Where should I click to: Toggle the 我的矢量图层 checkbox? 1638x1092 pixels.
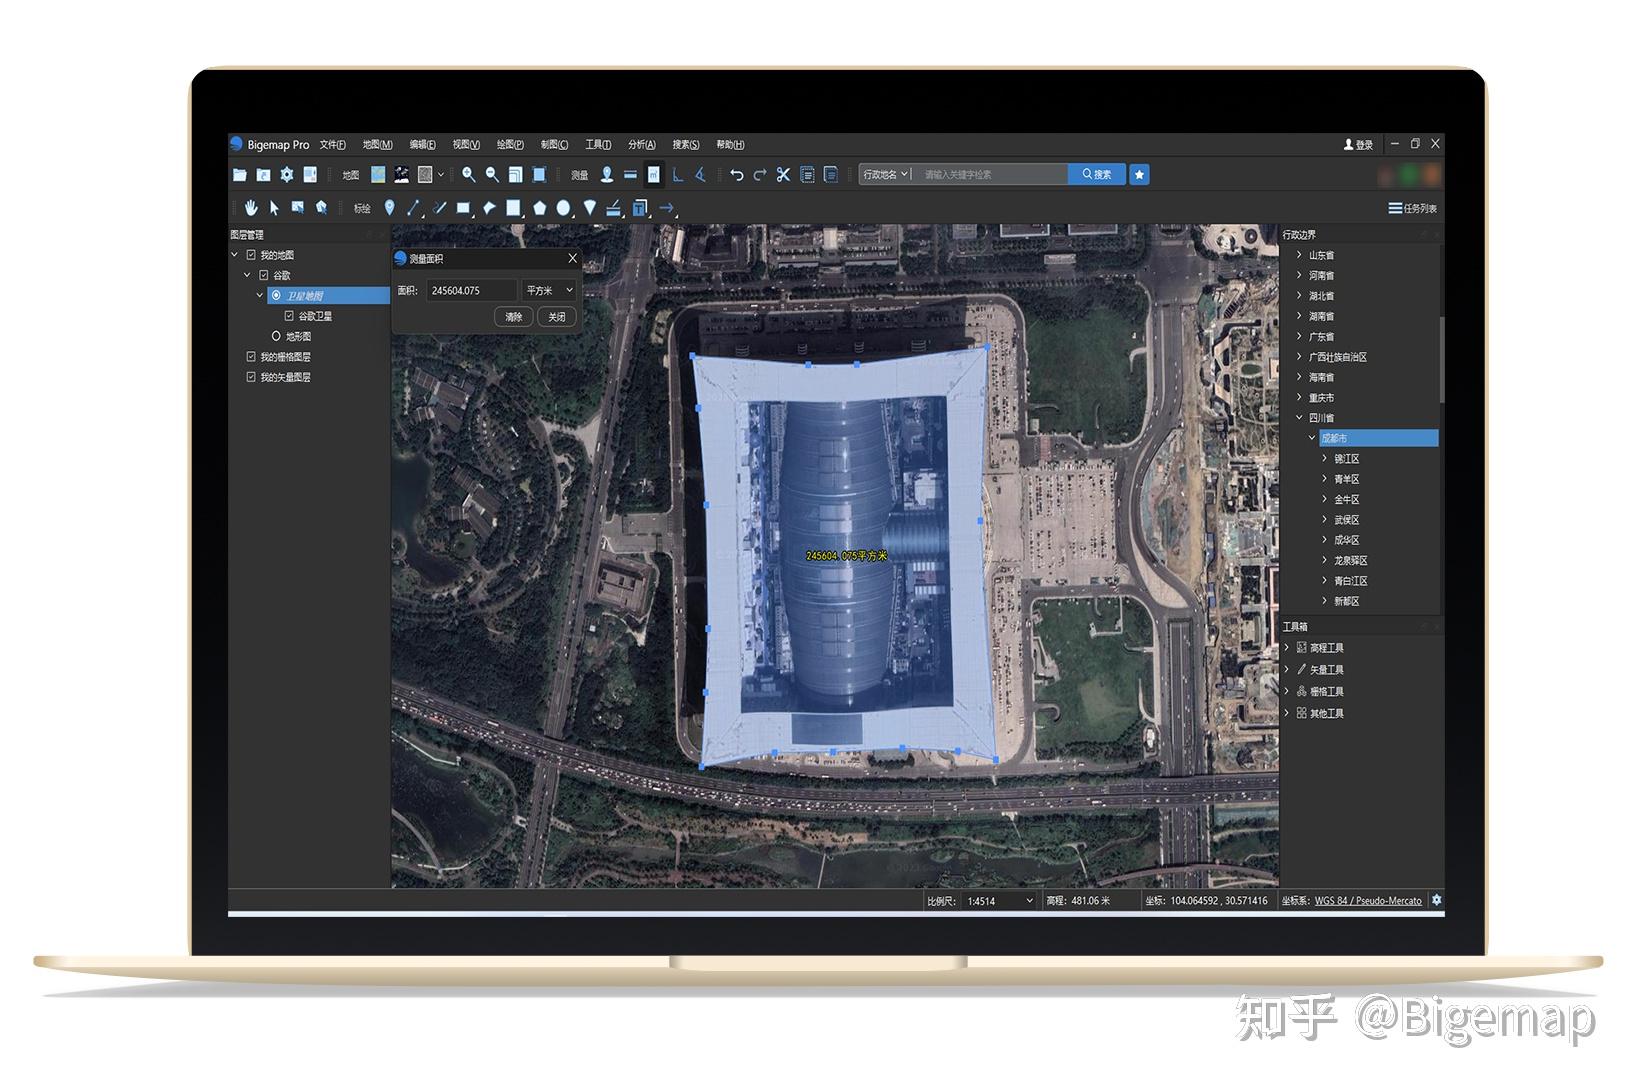250,377
